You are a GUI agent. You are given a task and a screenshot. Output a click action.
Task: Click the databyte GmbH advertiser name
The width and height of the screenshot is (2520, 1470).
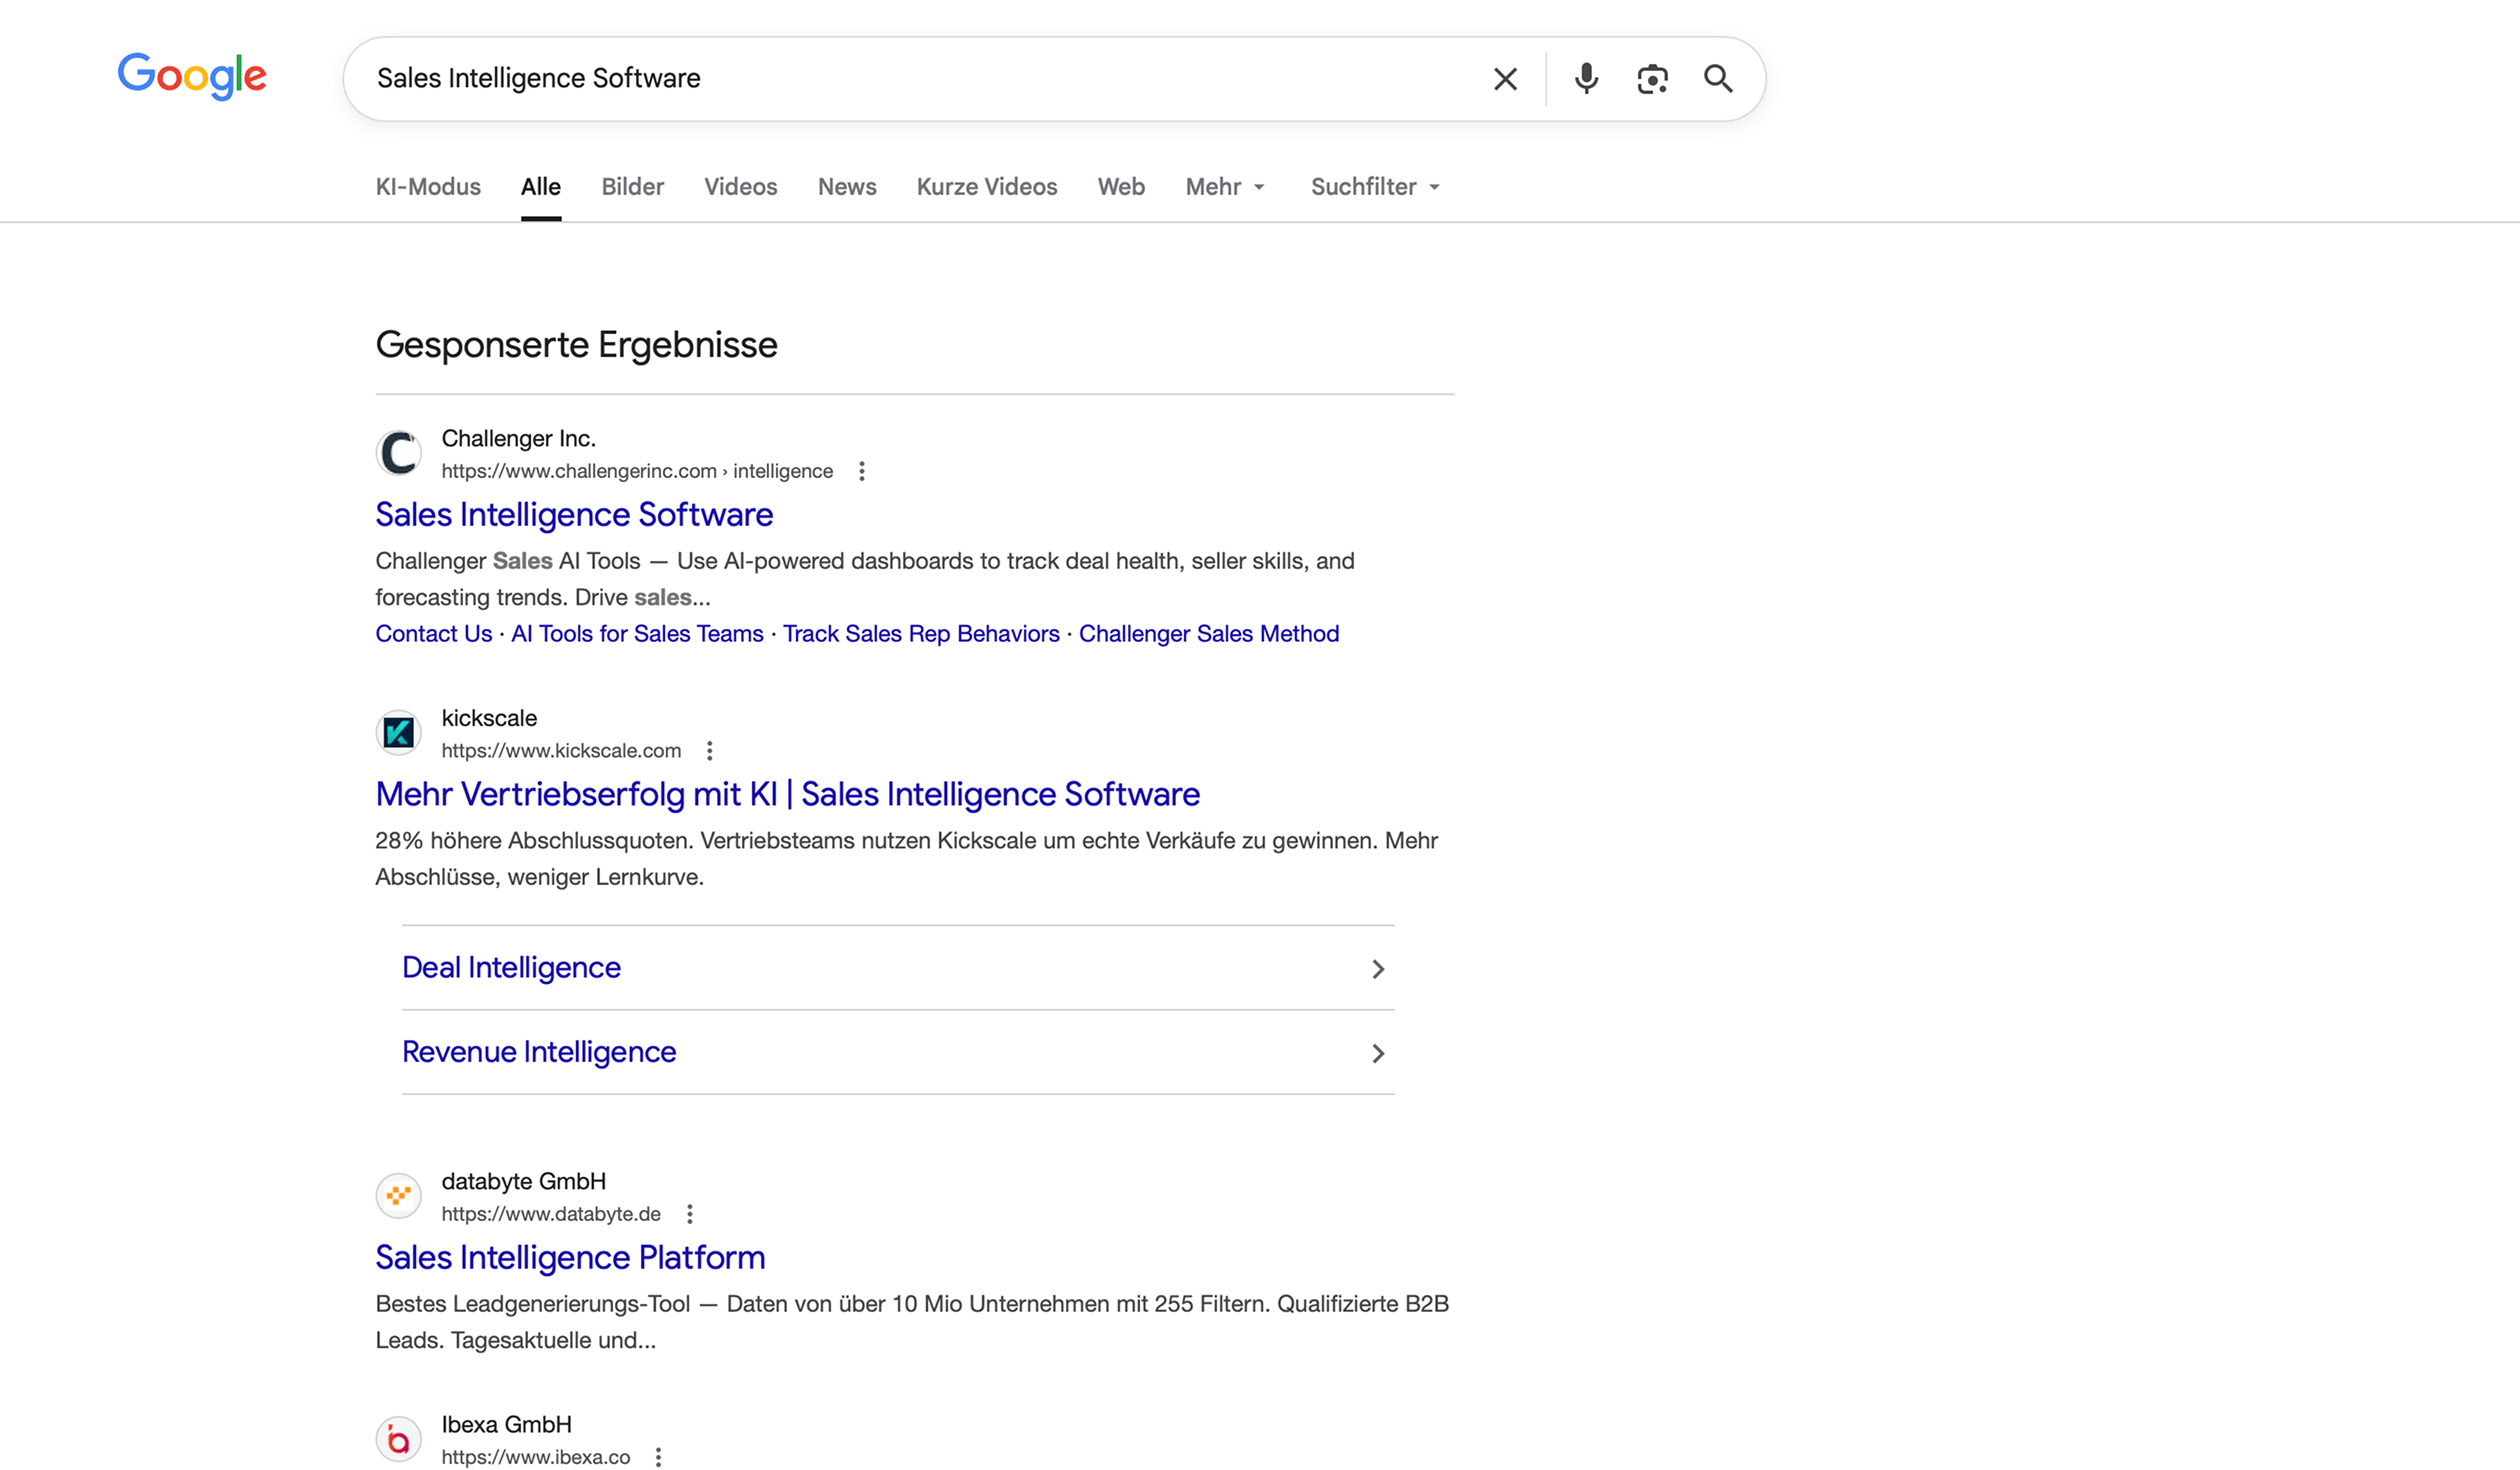(524, 1181)
